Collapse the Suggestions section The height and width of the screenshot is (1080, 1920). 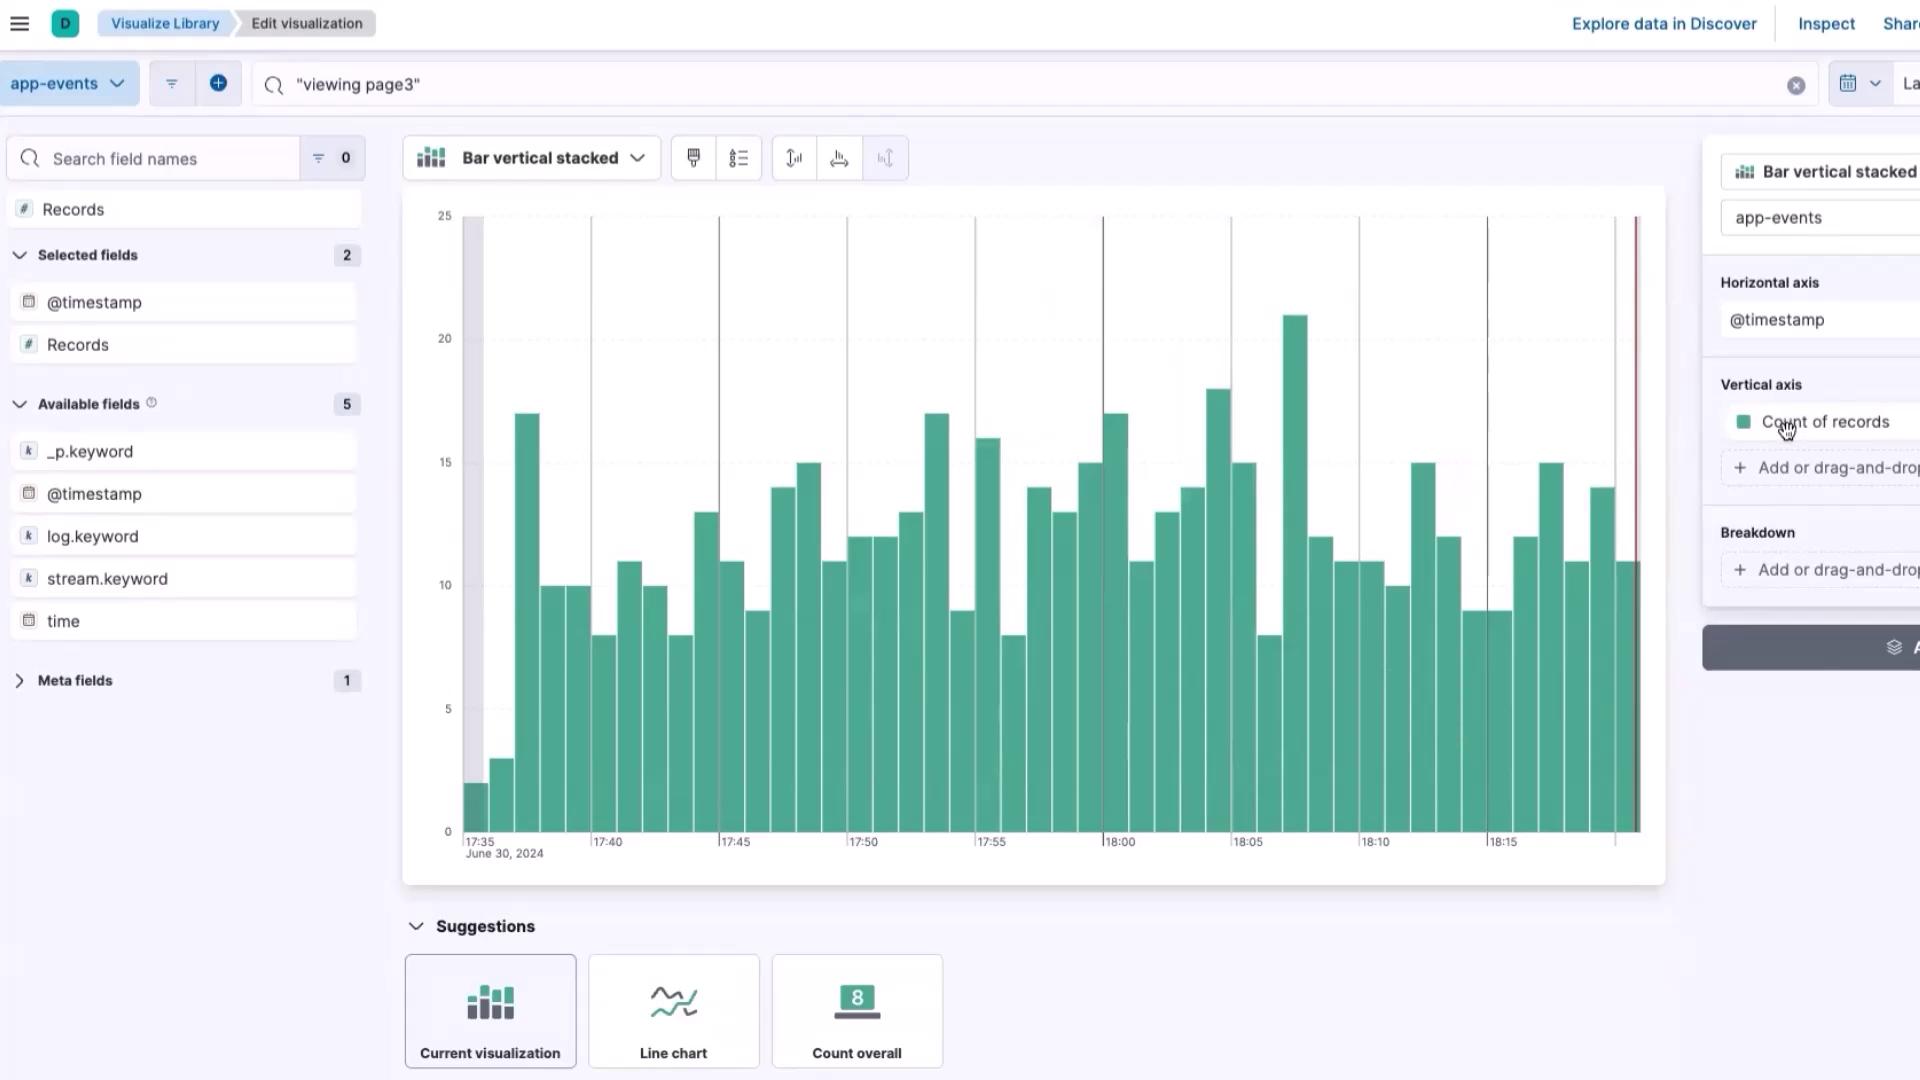tap(416, 927)
